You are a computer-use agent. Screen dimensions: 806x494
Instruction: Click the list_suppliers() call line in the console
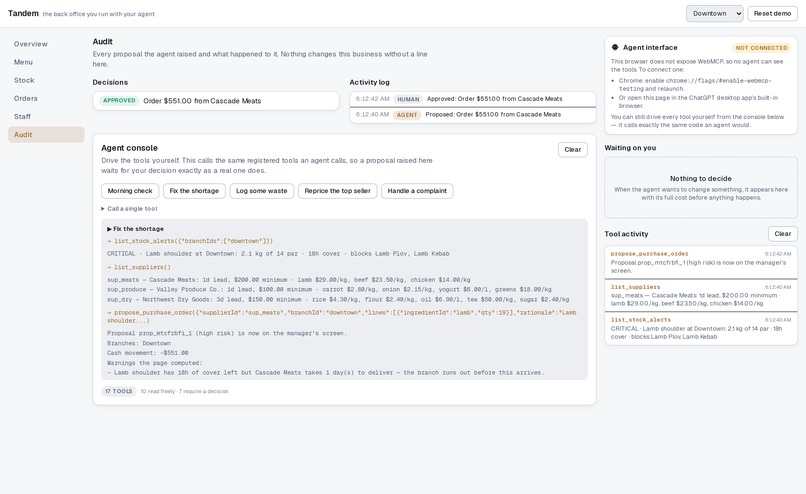point(138,267)
